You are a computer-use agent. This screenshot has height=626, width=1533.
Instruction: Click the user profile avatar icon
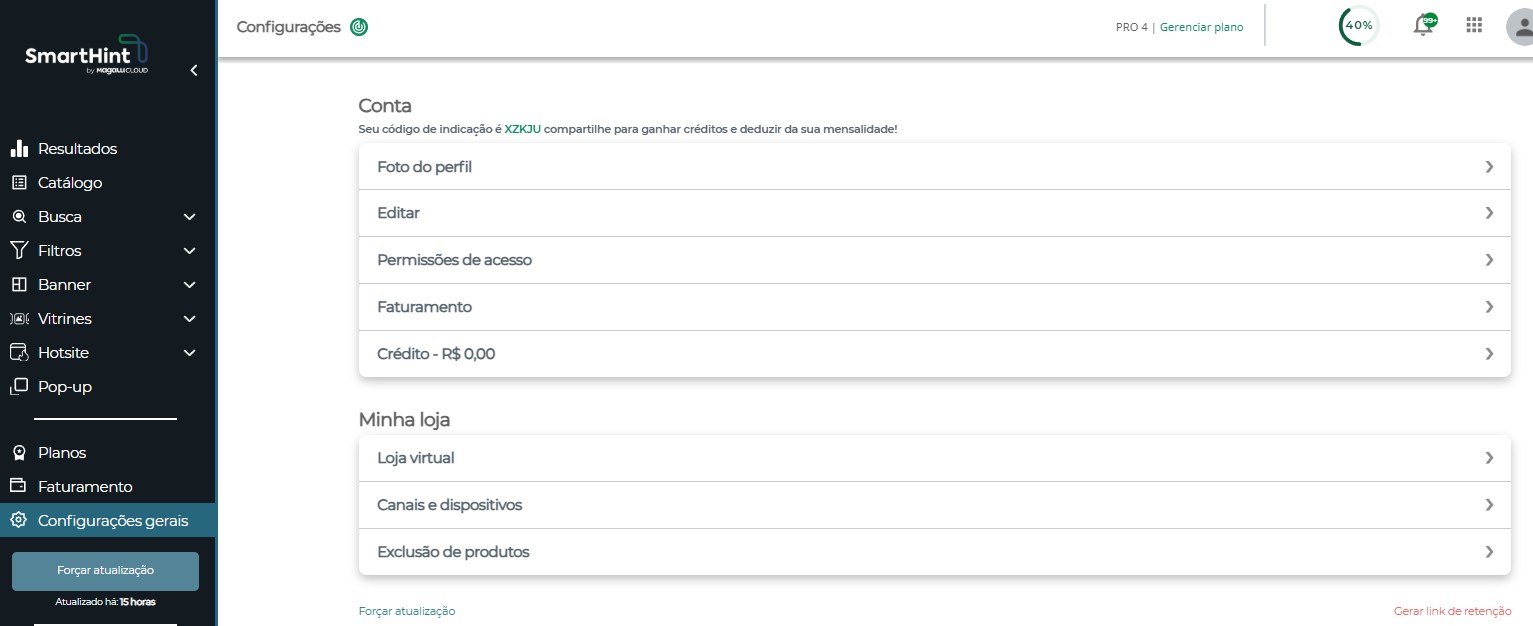point(1520,26)
